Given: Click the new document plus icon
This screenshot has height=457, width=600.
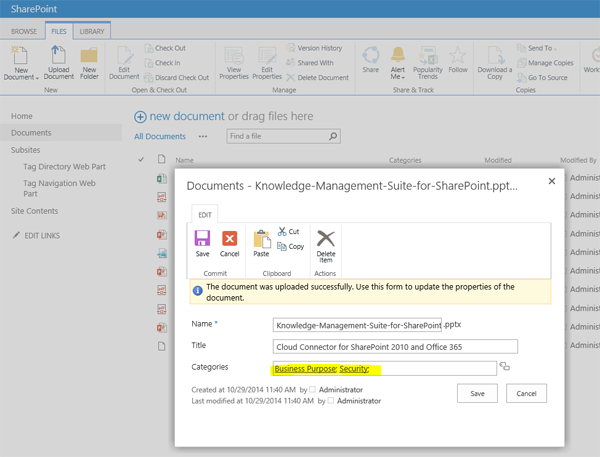Looking at the screenshot, I should click(x=140, y=117).
